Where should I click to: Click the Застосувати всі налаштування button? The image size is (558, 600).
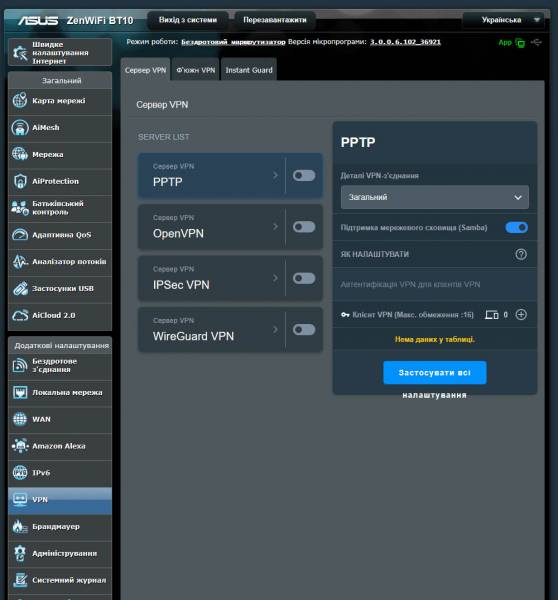click(435, 373)
